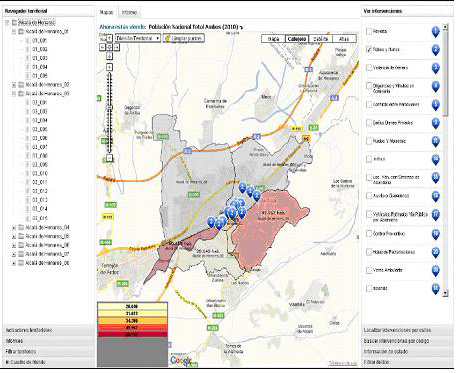Select the Satélite map view

(320, 39)
